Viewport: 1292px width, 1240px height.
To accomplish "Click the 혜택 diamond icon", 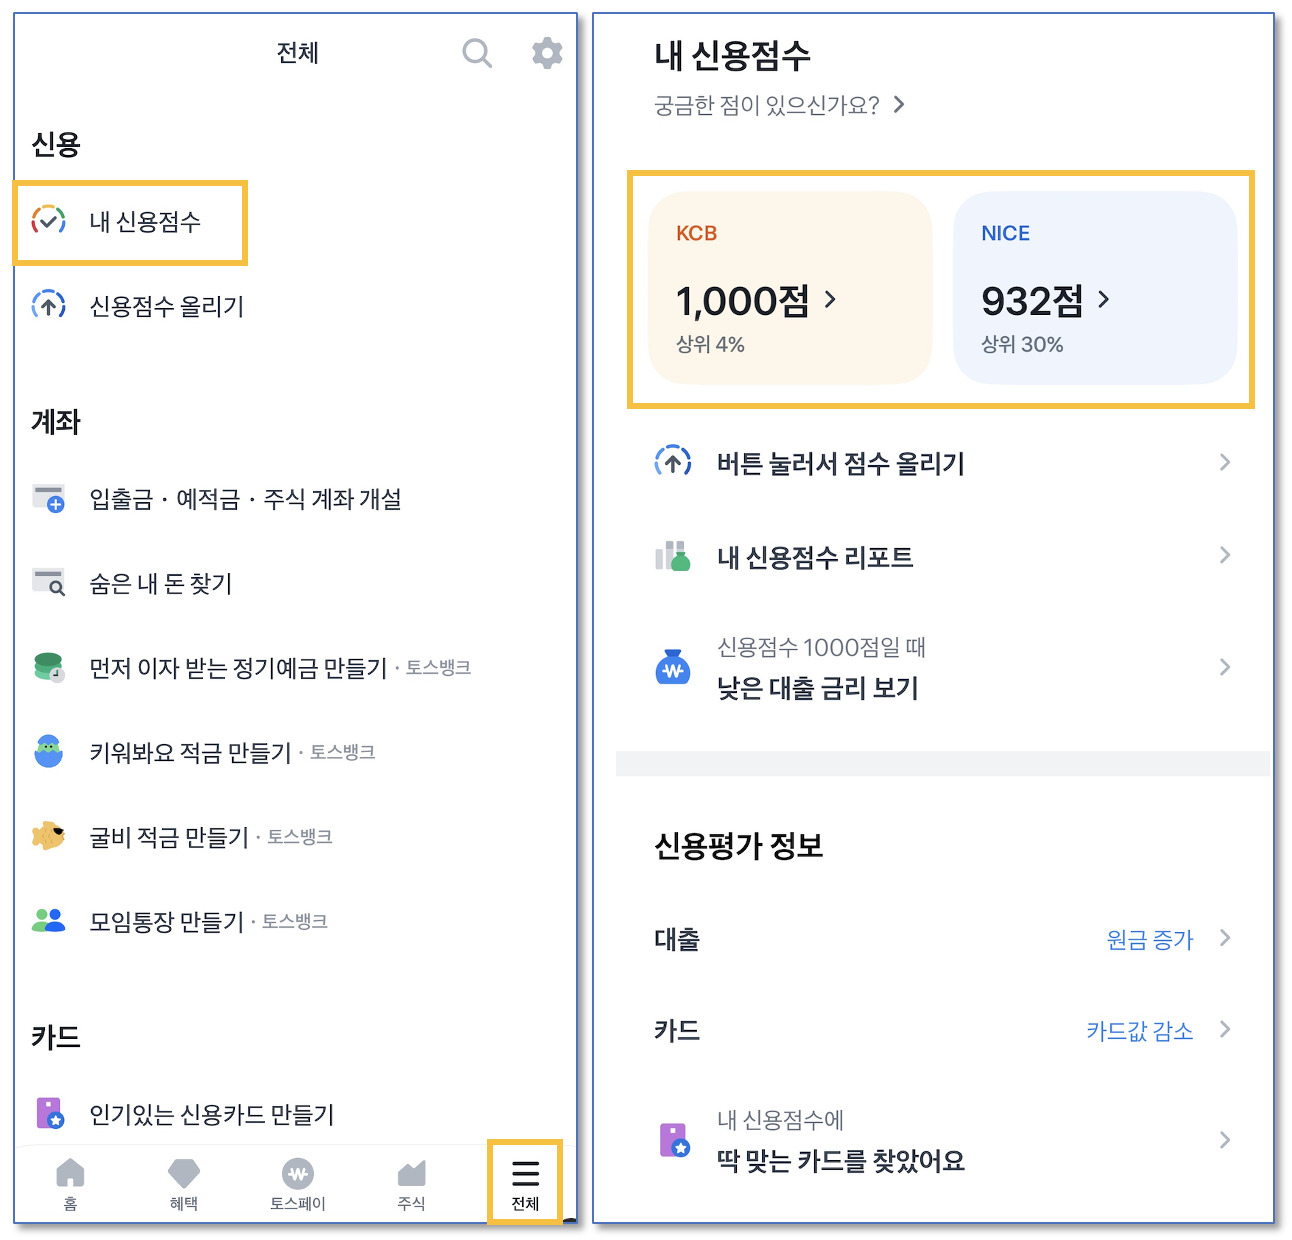I will coord(183,1173).
